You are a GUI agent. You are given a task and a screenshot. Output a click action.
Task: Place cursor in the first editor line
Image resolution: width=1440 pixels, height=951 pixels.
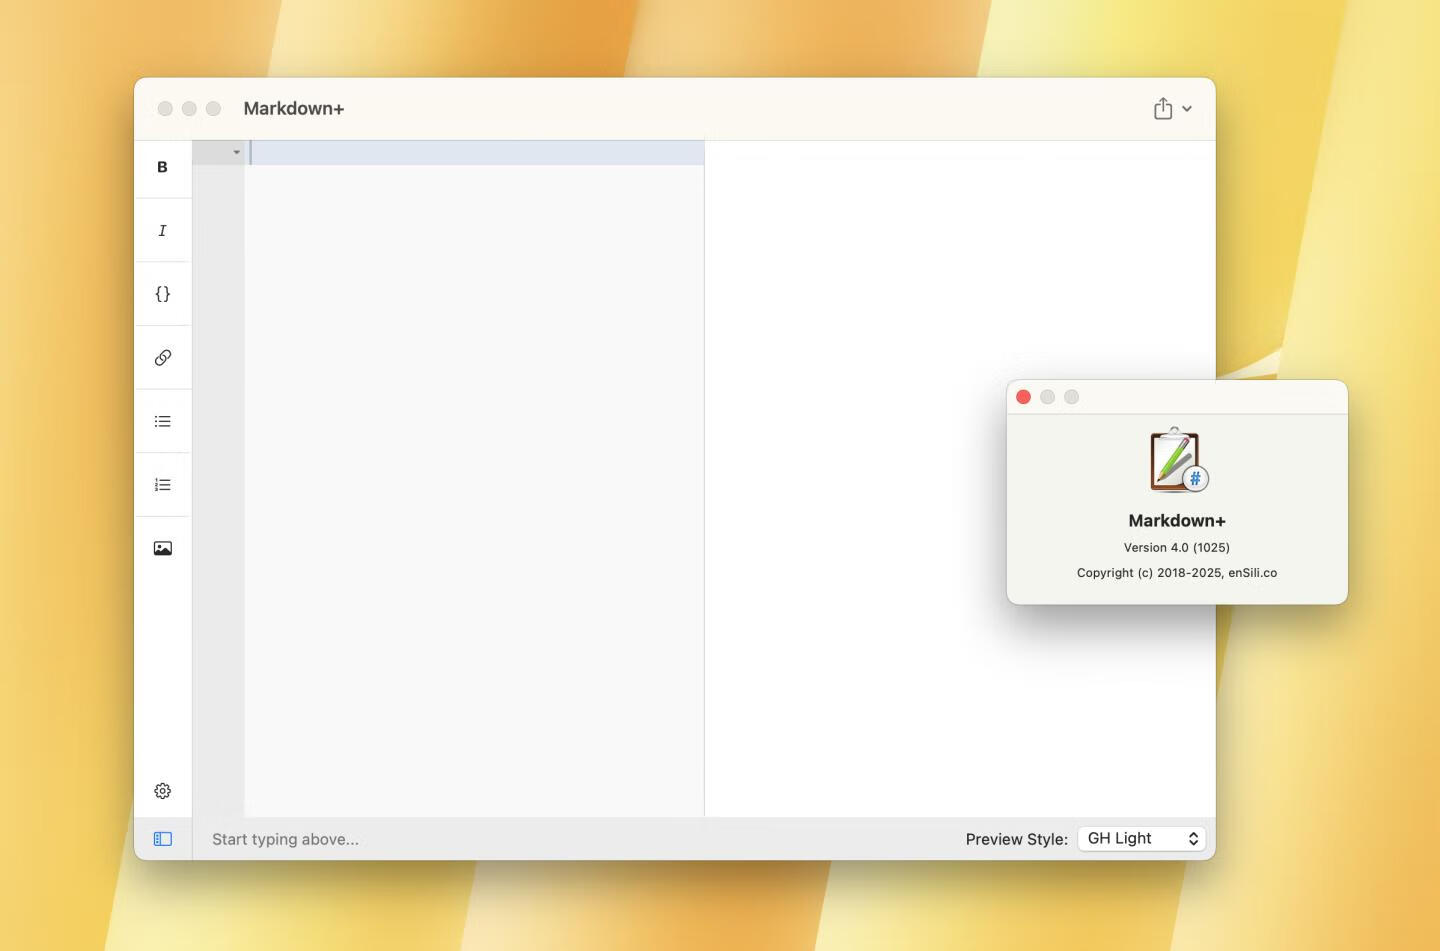coord(476,152)
